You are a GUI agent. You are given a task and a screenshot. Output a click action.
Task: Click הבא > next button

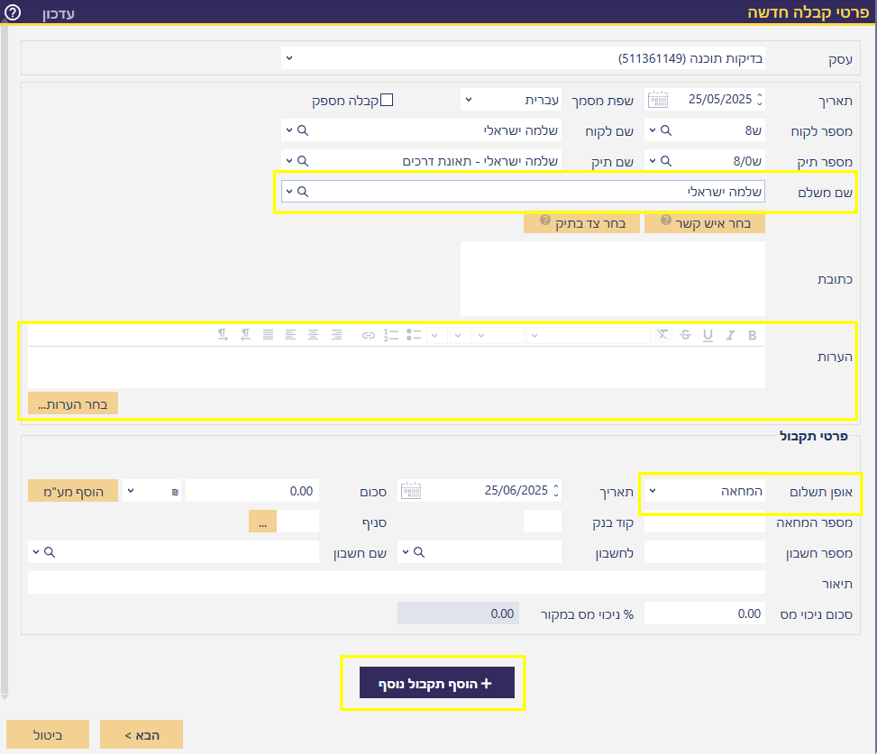tap(141, 734)
